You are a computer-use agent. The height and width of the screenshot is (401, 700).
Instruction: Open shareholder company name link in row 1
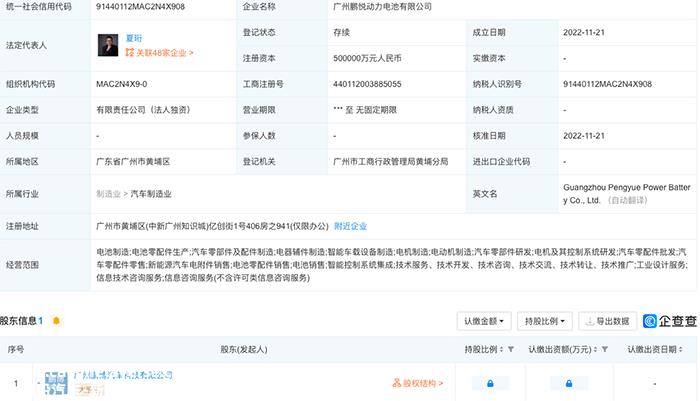click(123, 375)
